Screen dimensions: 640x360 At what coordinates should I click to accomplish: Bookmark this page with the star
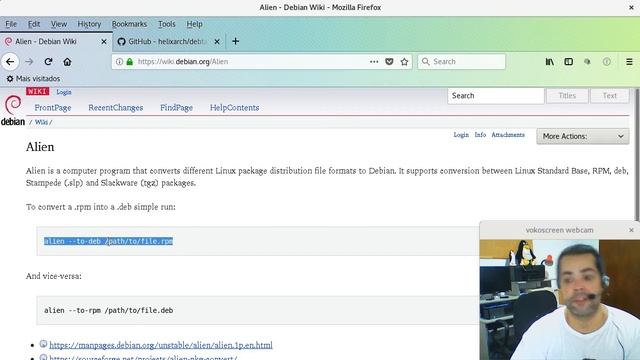pyautogui.click(x=404, y=62)
